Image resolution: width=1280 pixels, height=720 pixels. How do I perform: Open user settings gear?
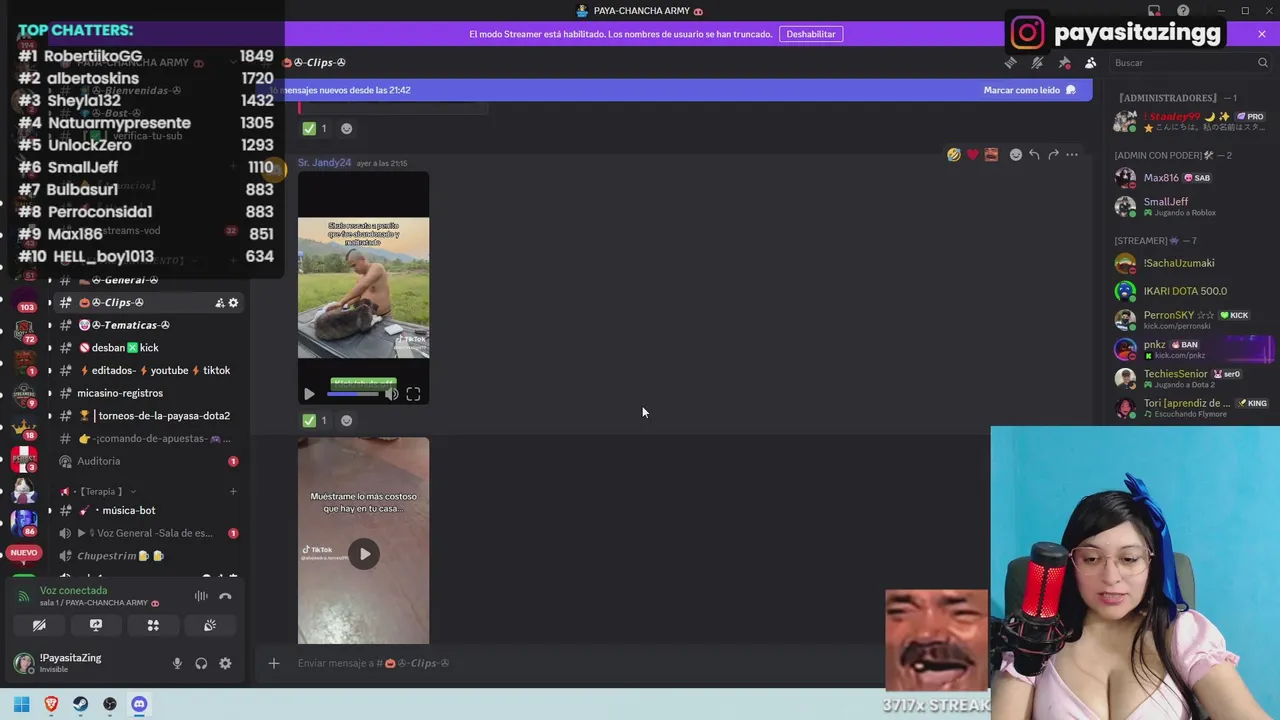click(x=225, y=663)
